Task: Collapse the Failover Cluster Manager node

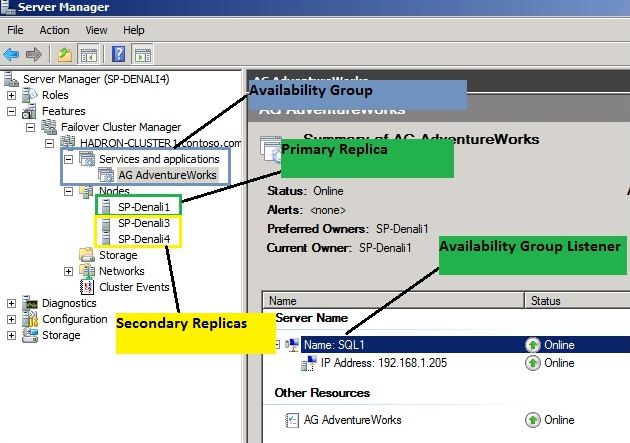Action: pos(31,127)
